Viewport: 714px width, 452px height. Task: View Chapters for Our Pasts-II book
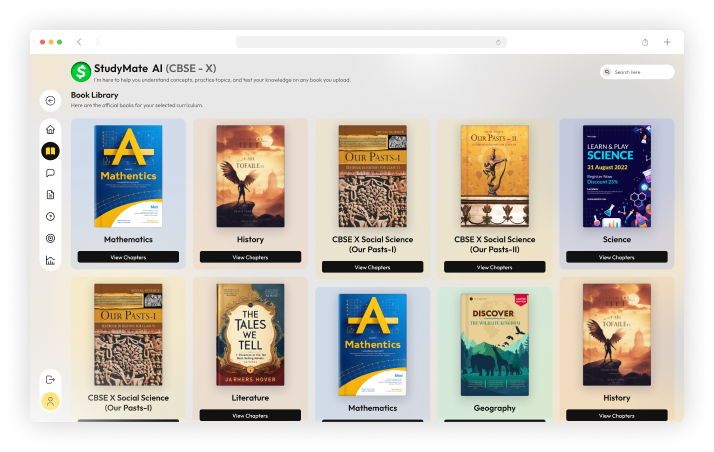pyautogui.click(x=495, y=267)
